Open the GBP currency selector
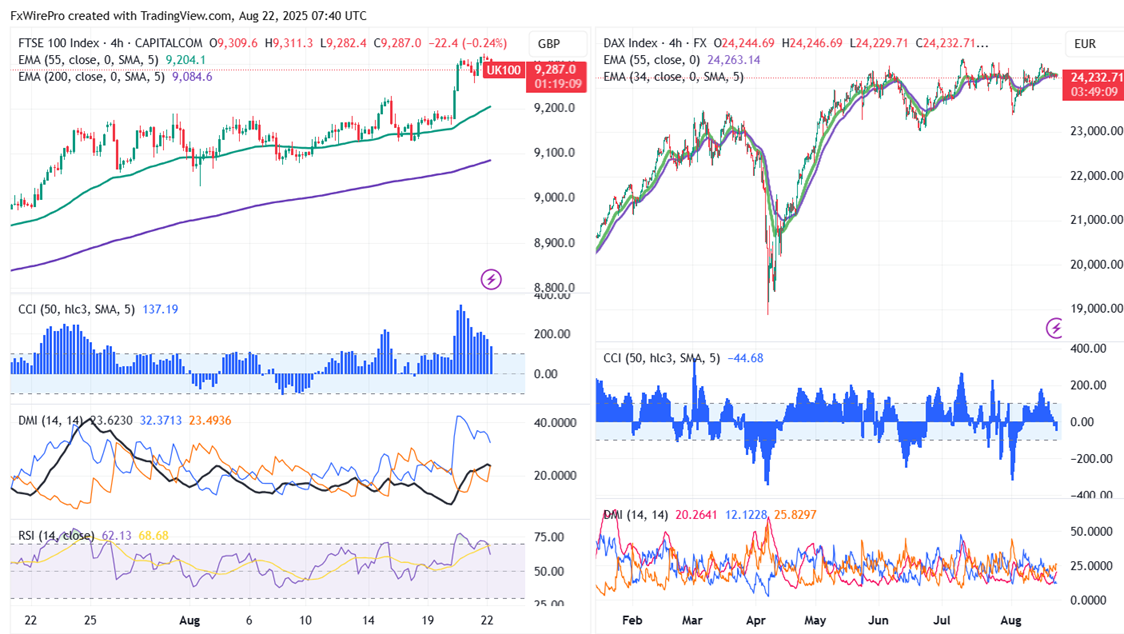This screenshot has width=1124, height=634. (x=549, y=44)
